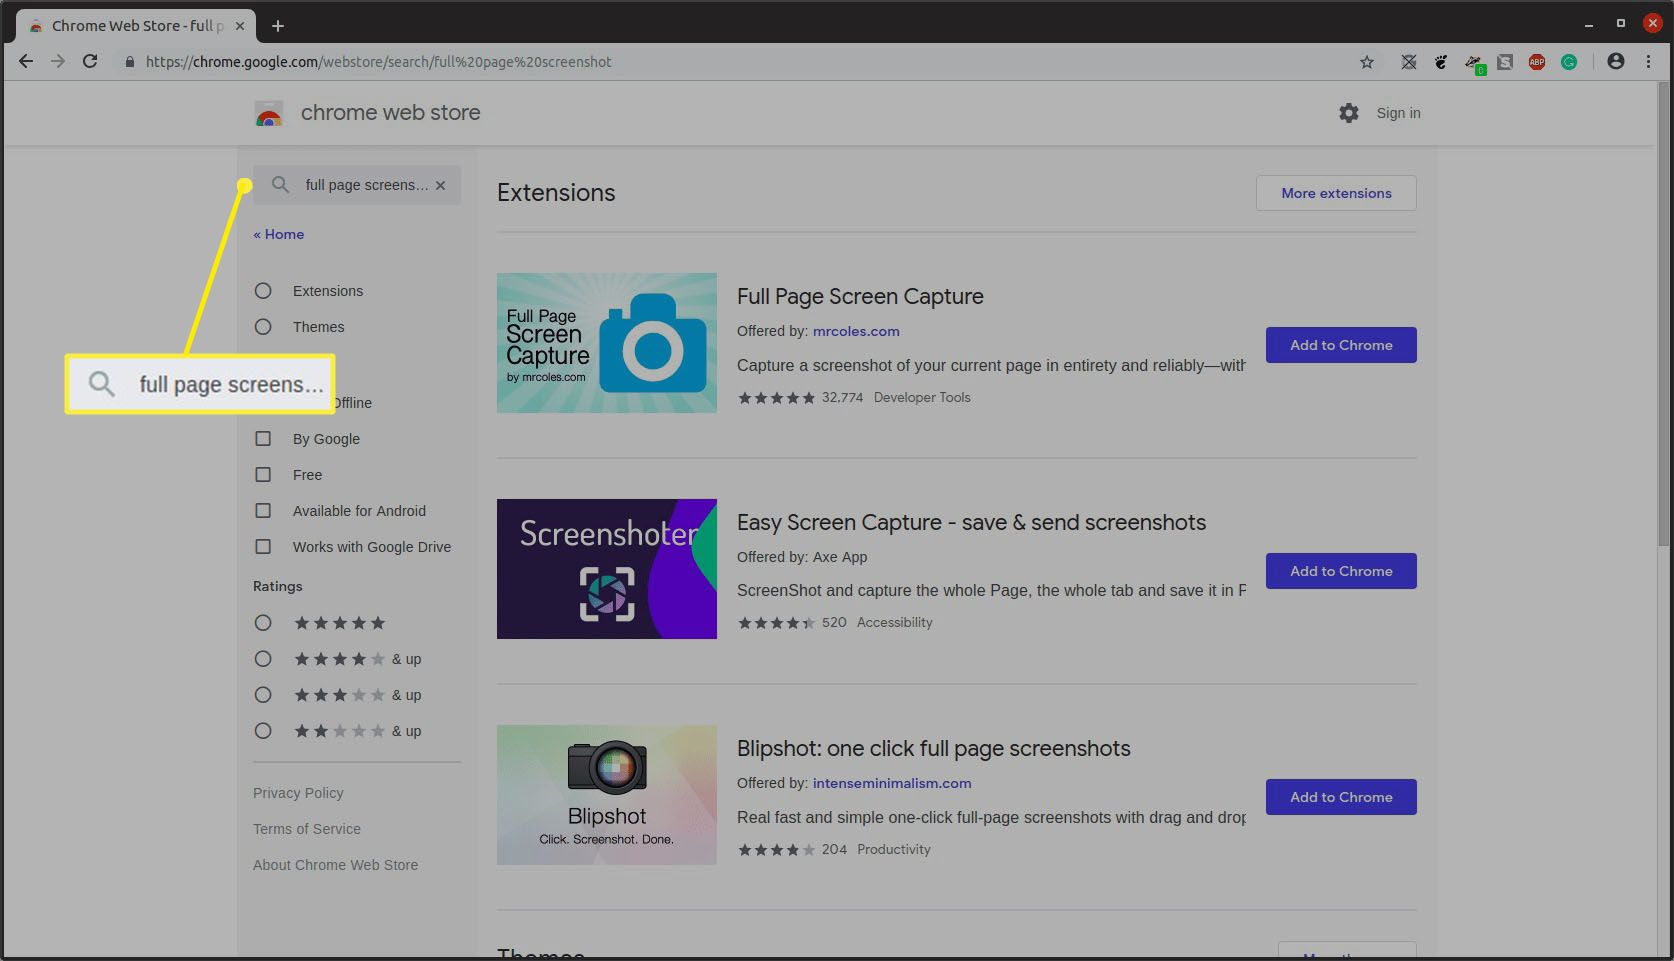Open the Easy Screen Capture title
This screenshot has height=961, width=1674.
point(971,522)
